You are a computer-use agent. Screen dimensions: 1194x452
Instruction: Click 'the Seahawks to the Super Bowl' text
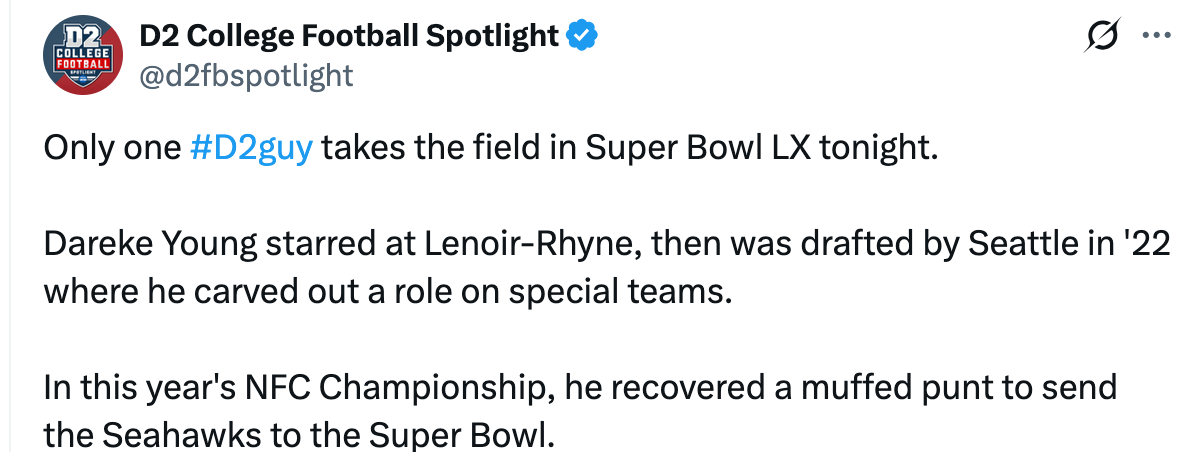(x=298, y=435)
